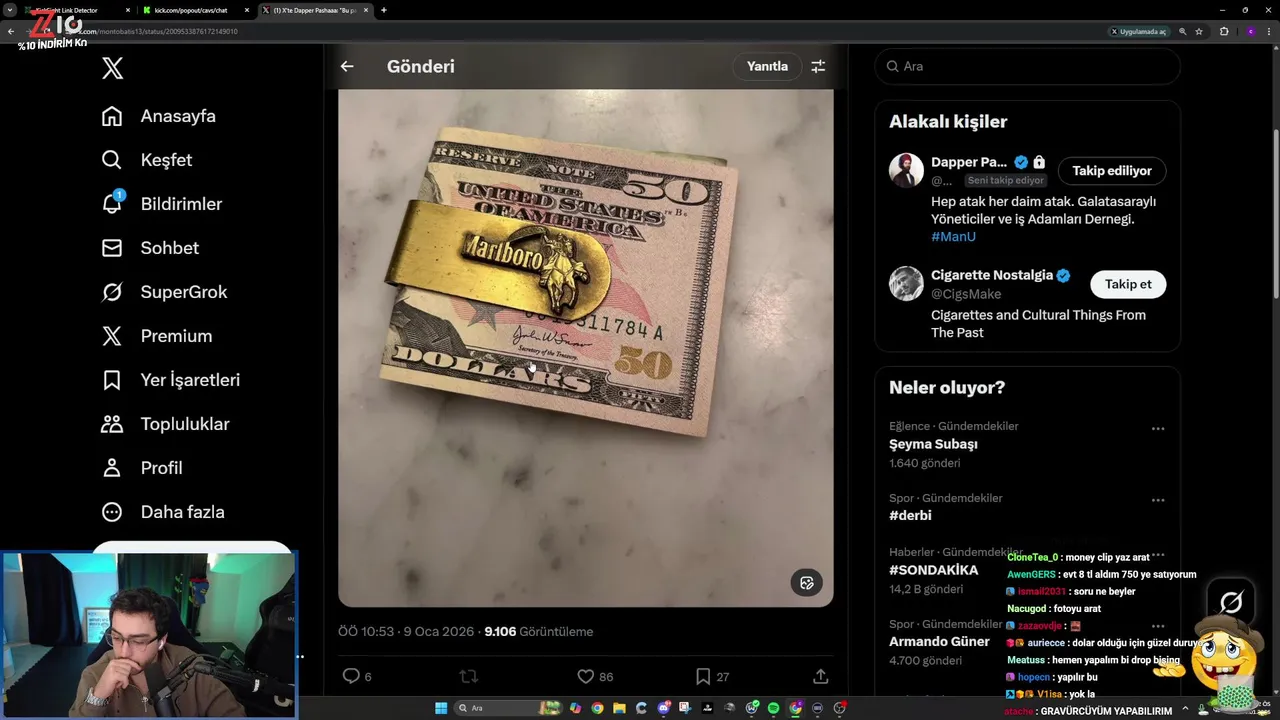1280x720 pixels.
Task: Open the Windows Start menu
Action: tap(441, 708)
